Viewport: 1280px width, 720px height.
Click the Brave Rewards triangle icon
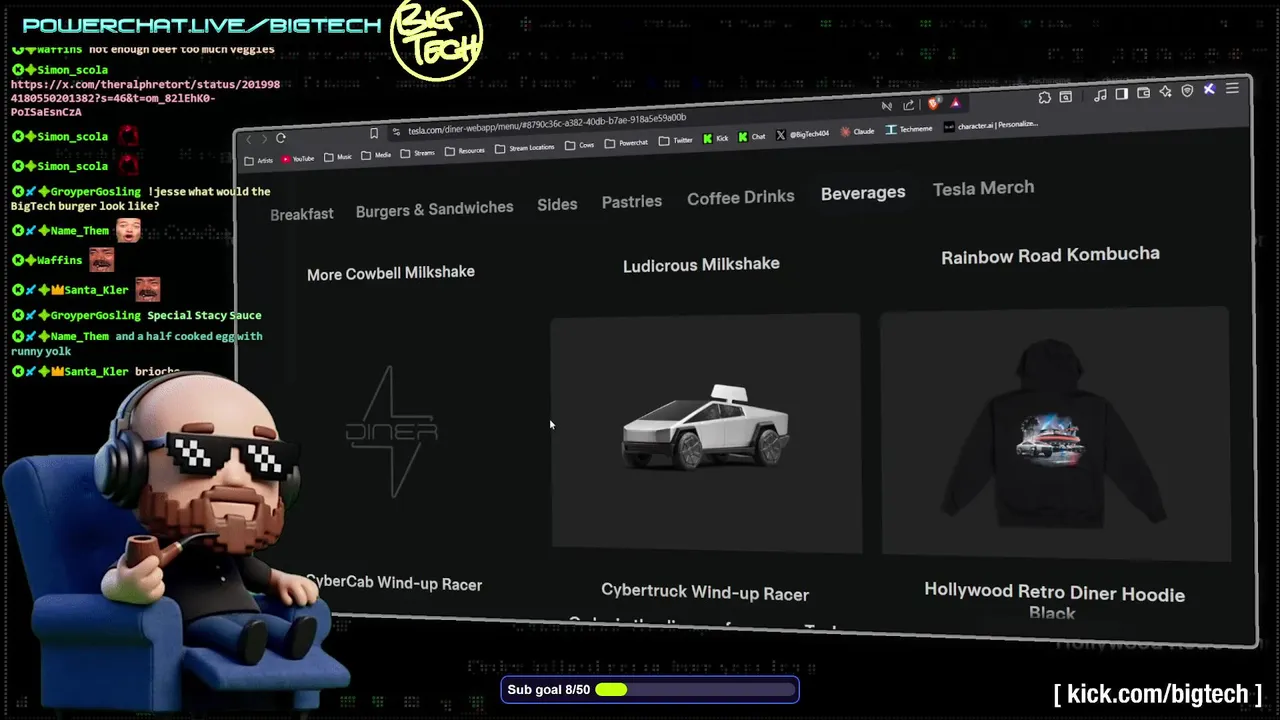pos(956,102)
